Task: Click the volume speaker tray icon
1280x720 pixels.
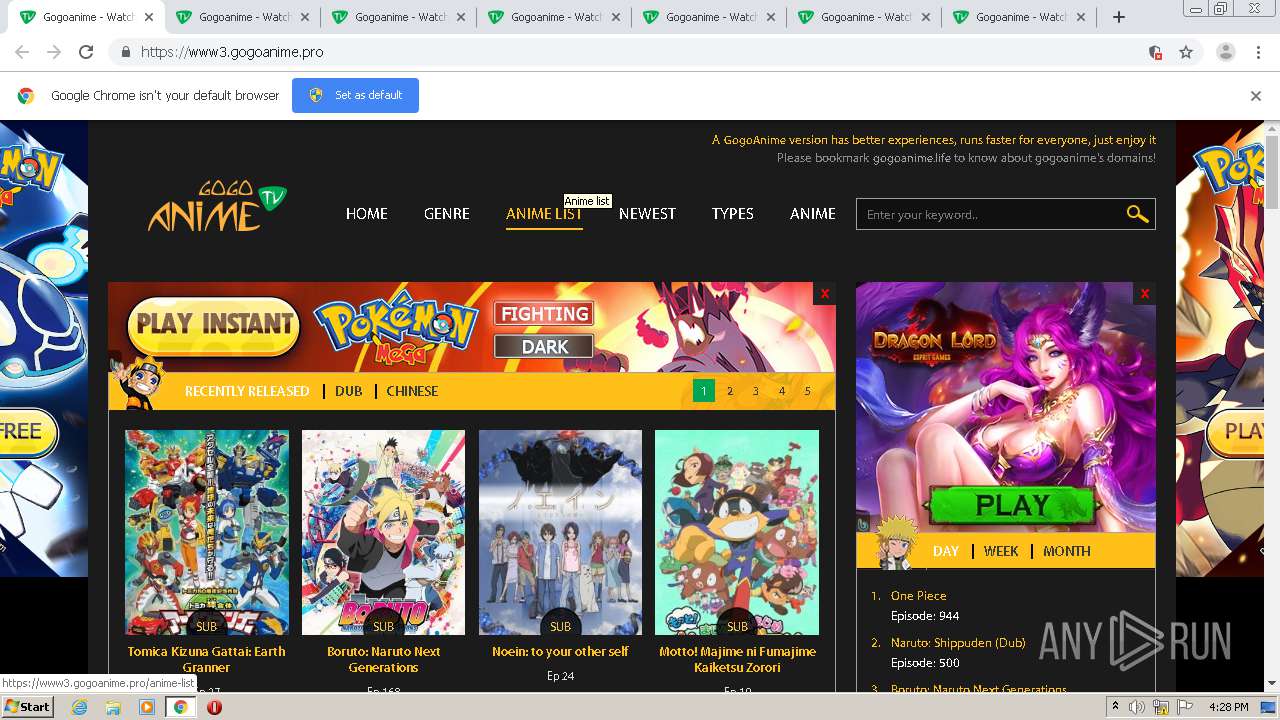Action: [1136, 707]
